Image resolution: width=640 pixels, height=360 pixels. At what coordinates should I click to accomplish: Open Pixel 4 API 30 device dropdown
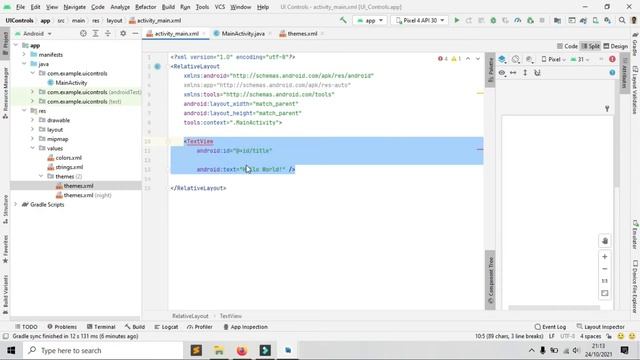420,20
